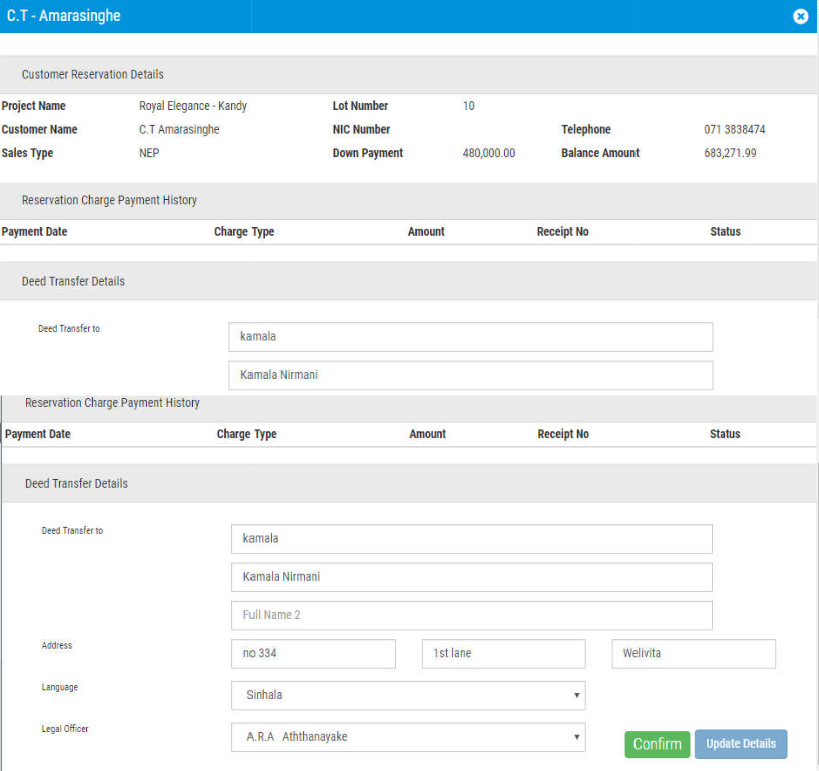Click the NEP sales type value
Screen dimensions: 819x771
[149, 154]
